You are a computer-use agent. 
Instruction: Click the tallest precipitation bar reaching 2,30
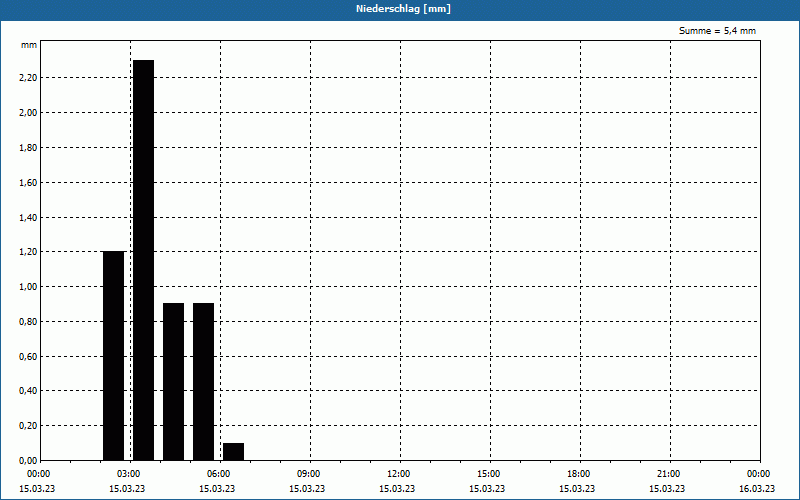coord(143,260)
